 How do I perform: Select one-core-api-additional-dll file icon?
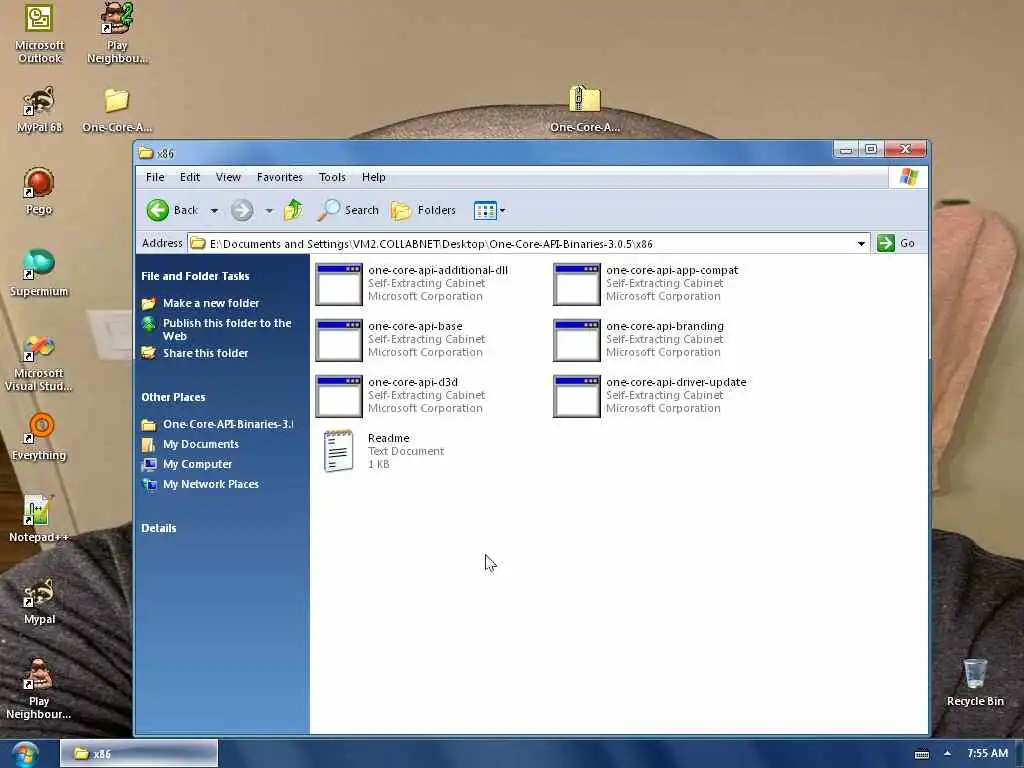[x=338, y=285]
